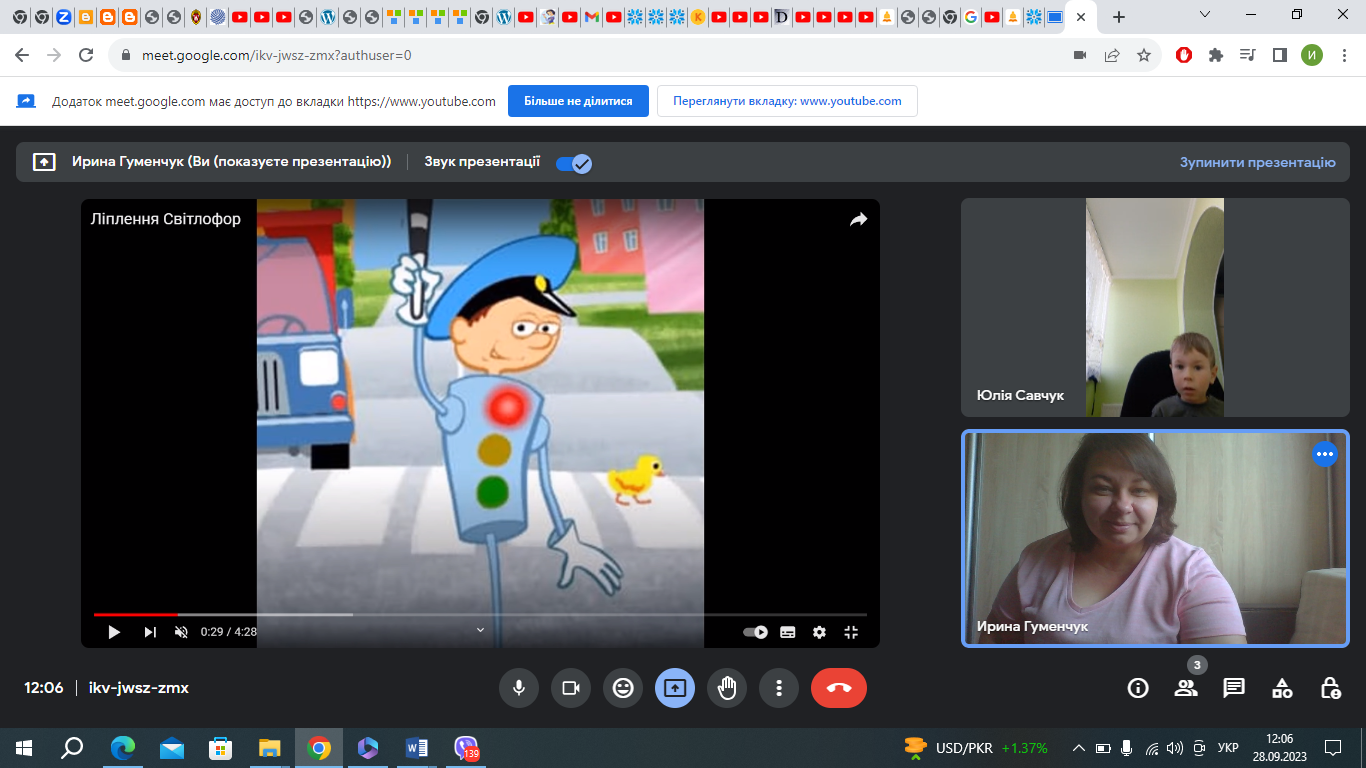The width and height of the screenshot is (1366, 768).
Task: Click meeting code ikv-jwsz-zmx
Action: (x=139, y=688)
